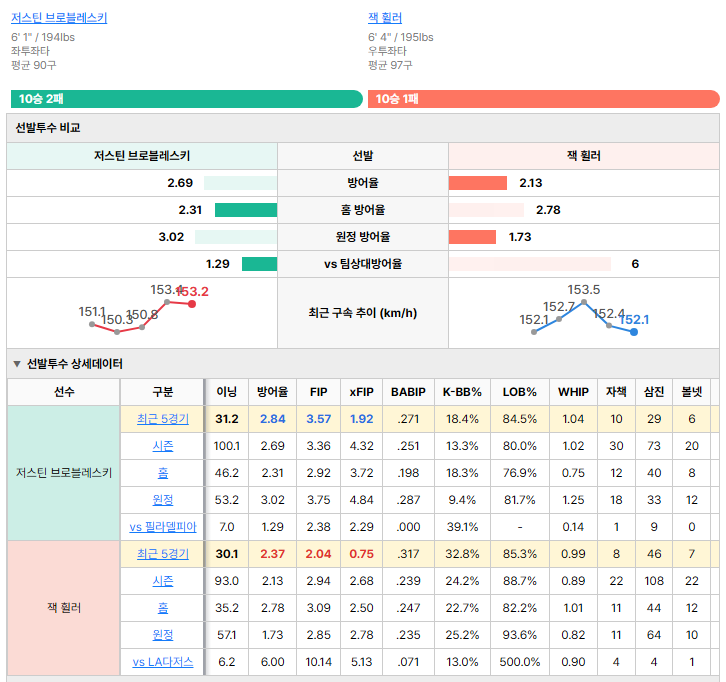Viewport: 726px width, 682px height.
Task: Click 시즌 link in 93.0 innings row
Action: [163, 581]
